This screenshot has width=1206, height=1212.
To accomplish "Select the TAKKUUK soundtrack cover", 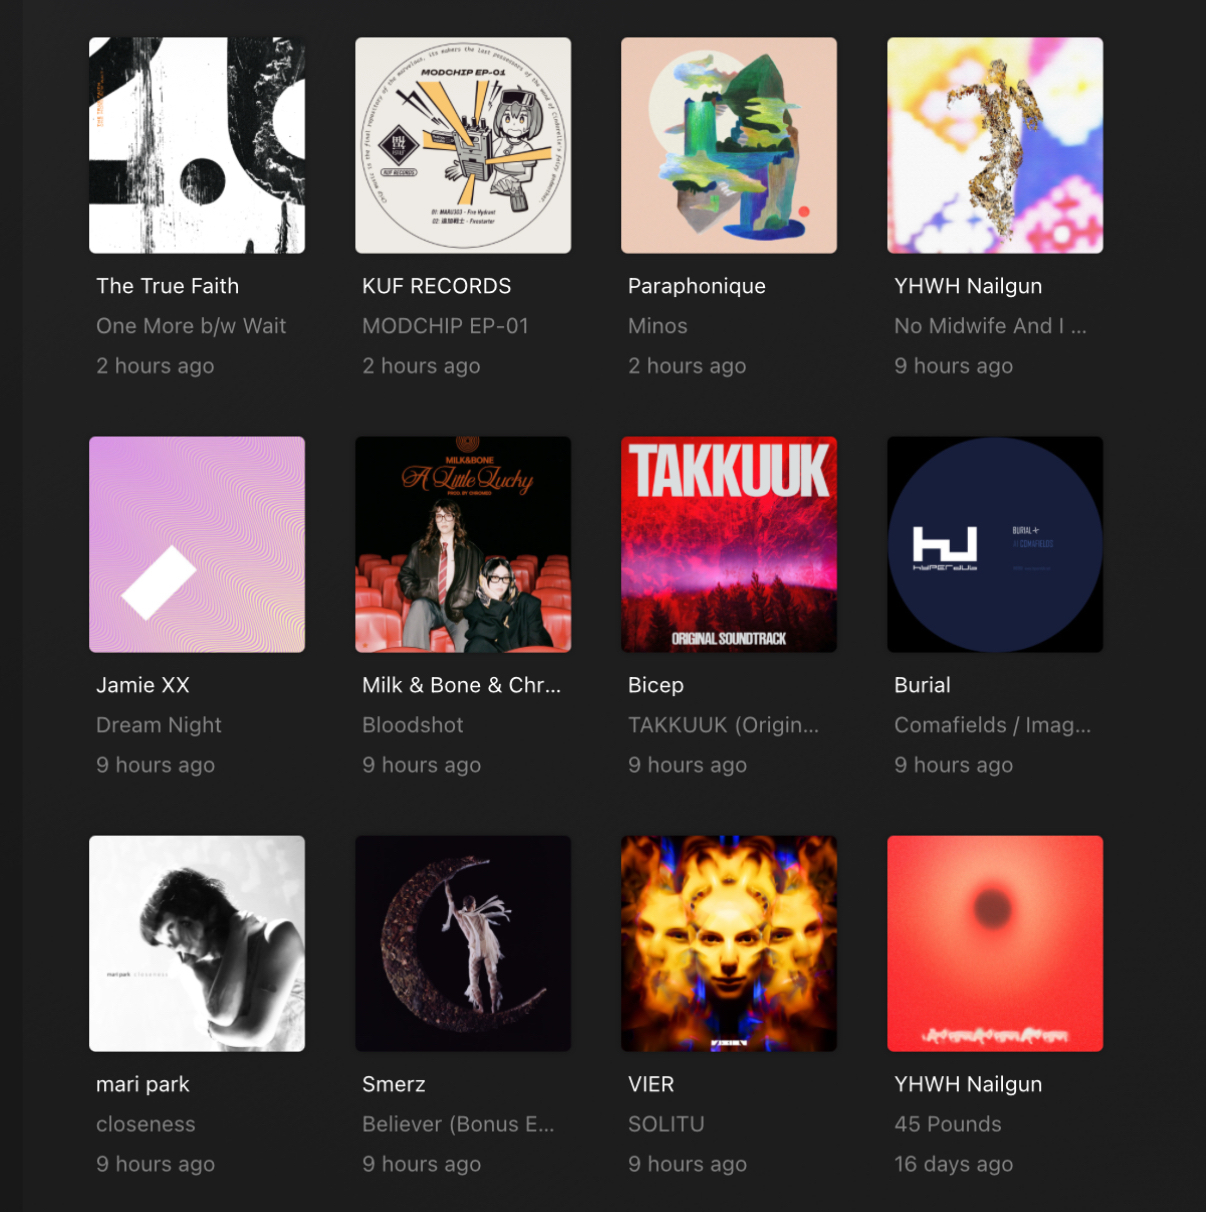I will point(729,544).
